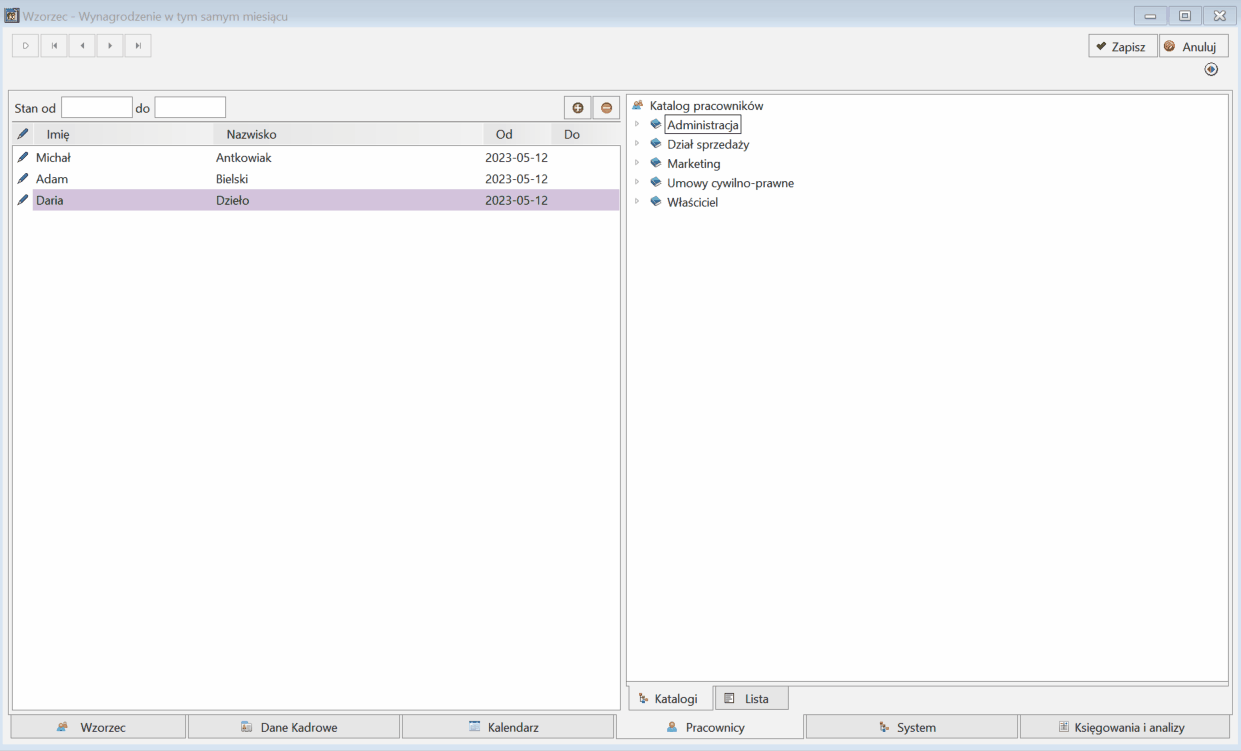Open the Wzorzec bottom tab
This screenshot has height=751, width=1241.
coord(98,727)
